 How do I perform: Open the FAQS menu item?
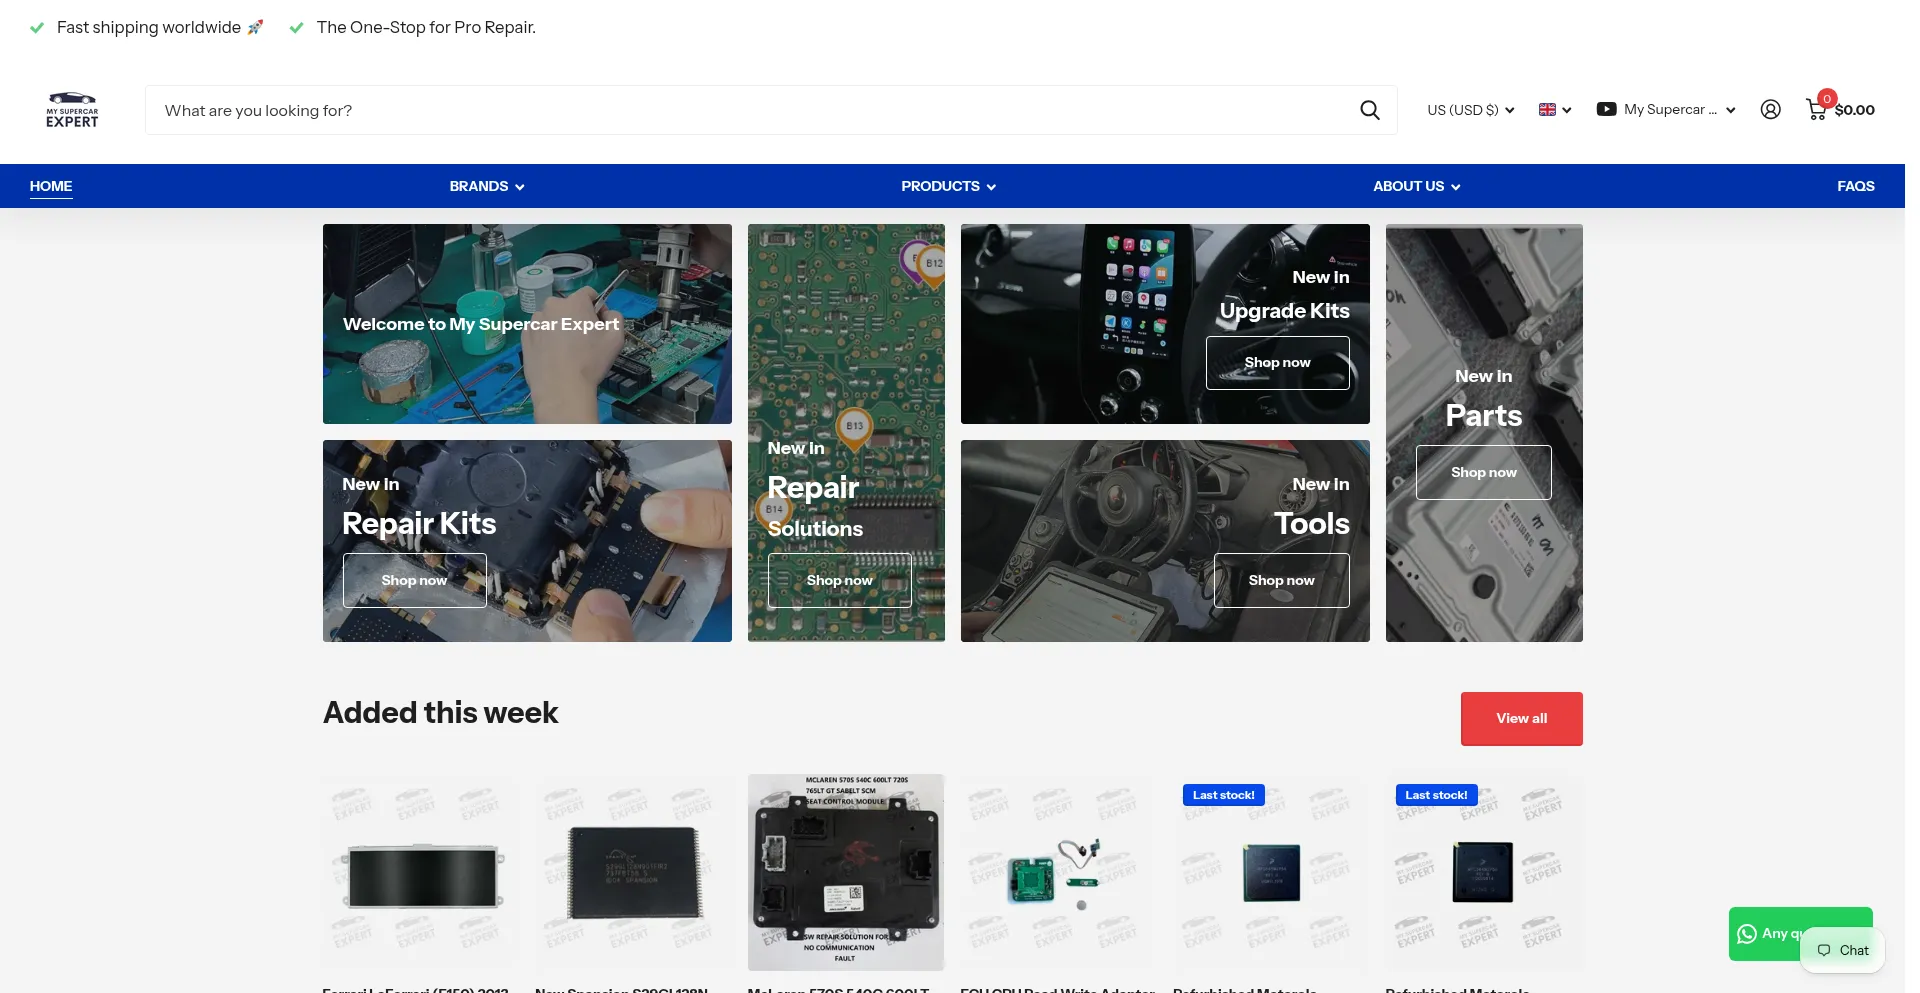coord(1855,186)
